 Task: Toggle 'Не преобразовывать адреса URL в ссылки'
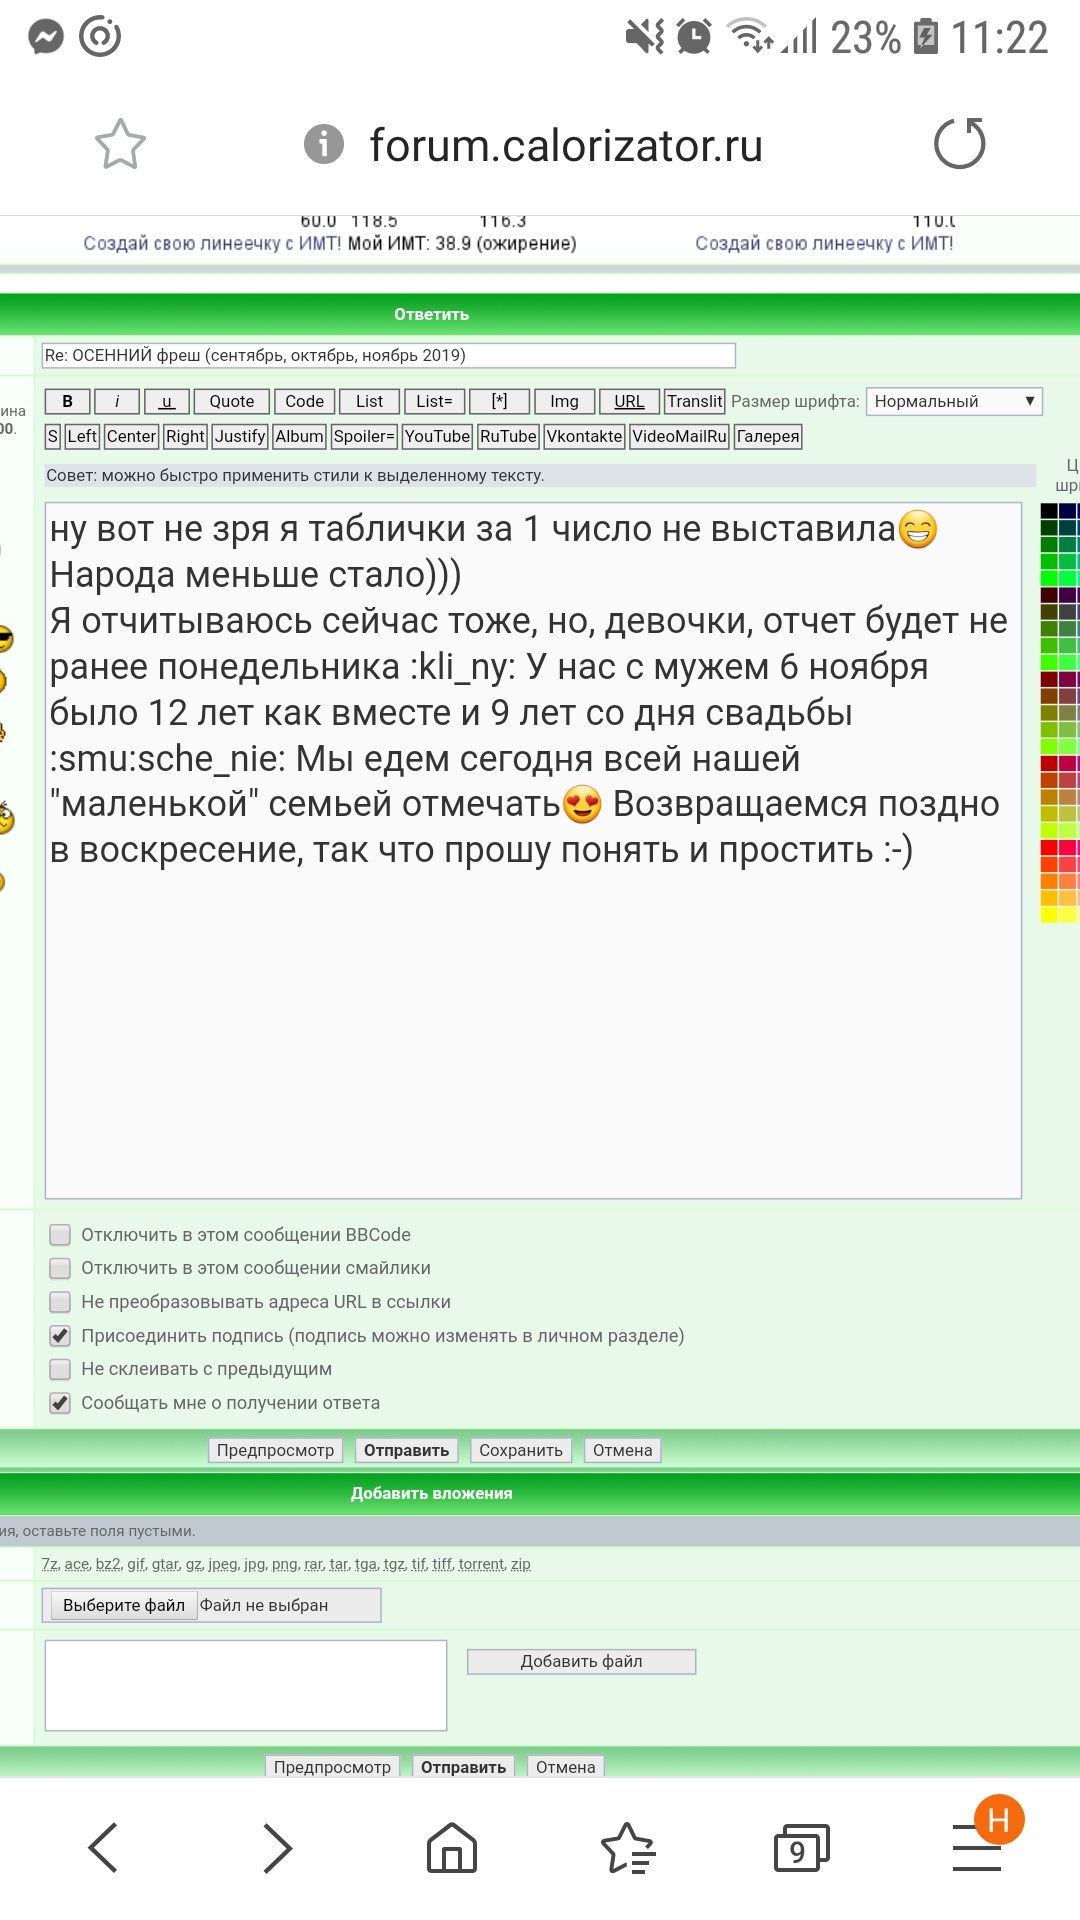60,1302
